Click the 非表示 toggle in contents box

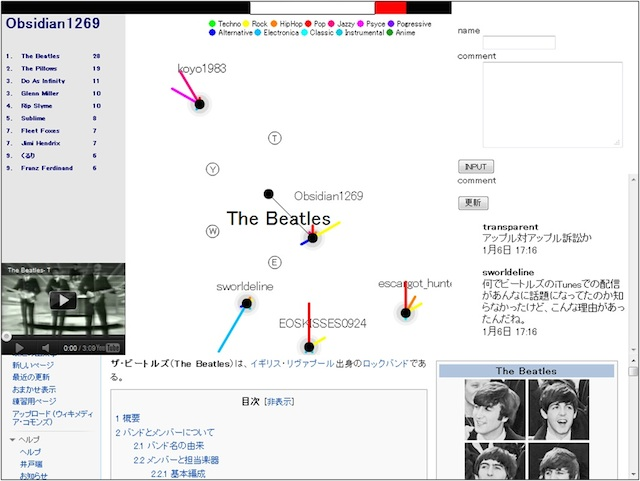[280, 402]
